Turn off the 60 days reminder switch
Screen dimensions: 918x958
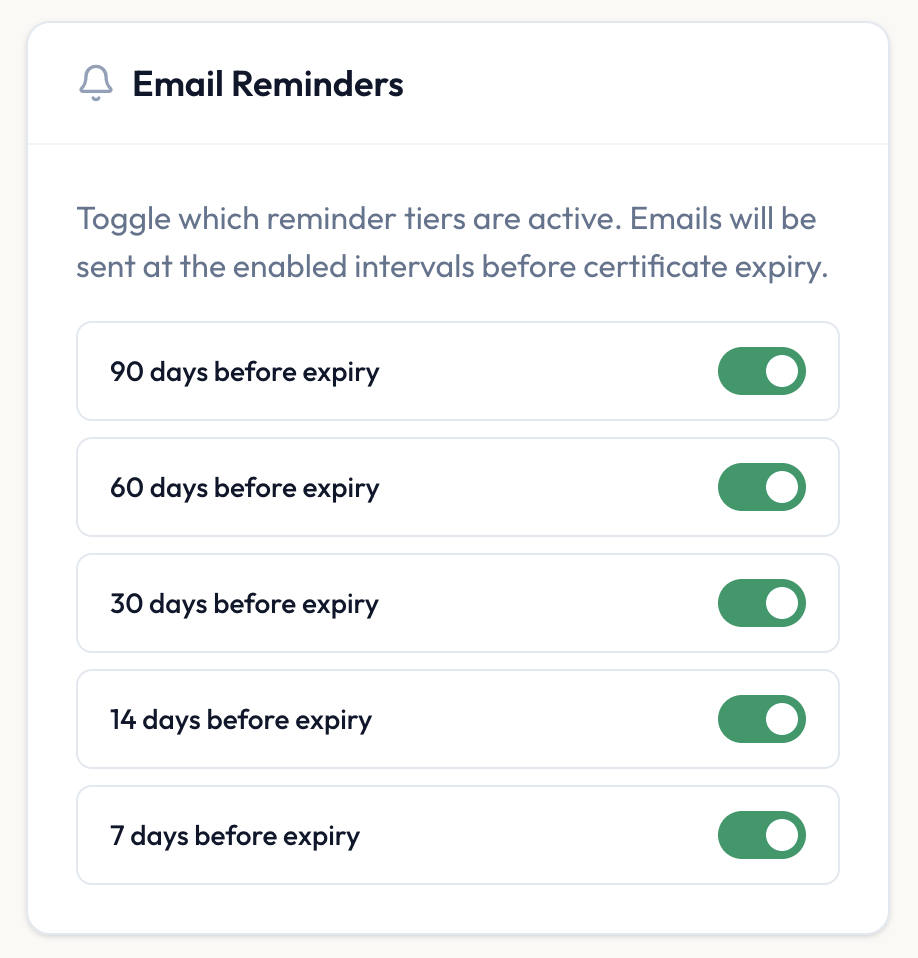coord(761,487)
